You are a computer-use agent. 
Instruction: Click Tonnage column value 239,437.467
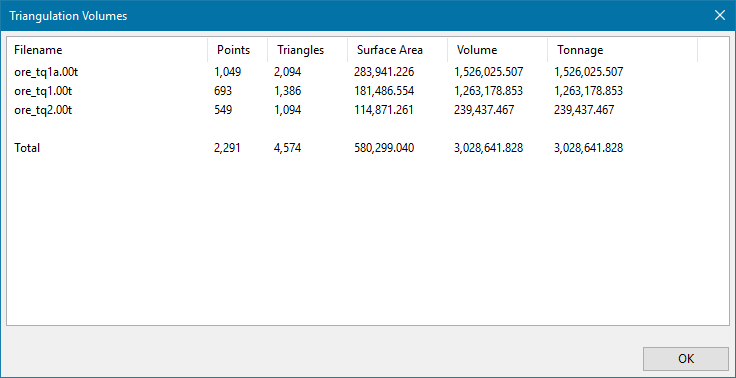[x=584, y=110]
